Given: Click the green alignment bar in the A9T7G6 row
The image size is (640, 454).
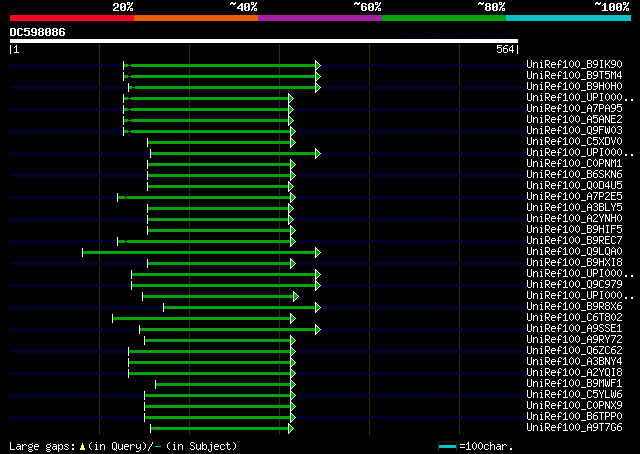Looking at the screenshot, I should (222, 429).
